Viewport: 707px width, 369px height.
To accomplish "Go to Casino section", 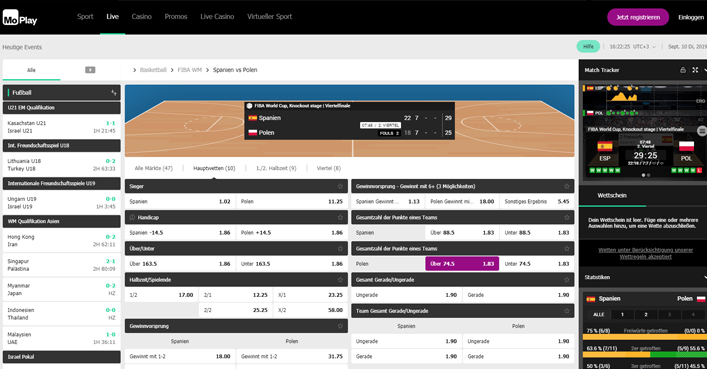I will tap(142, 17).
